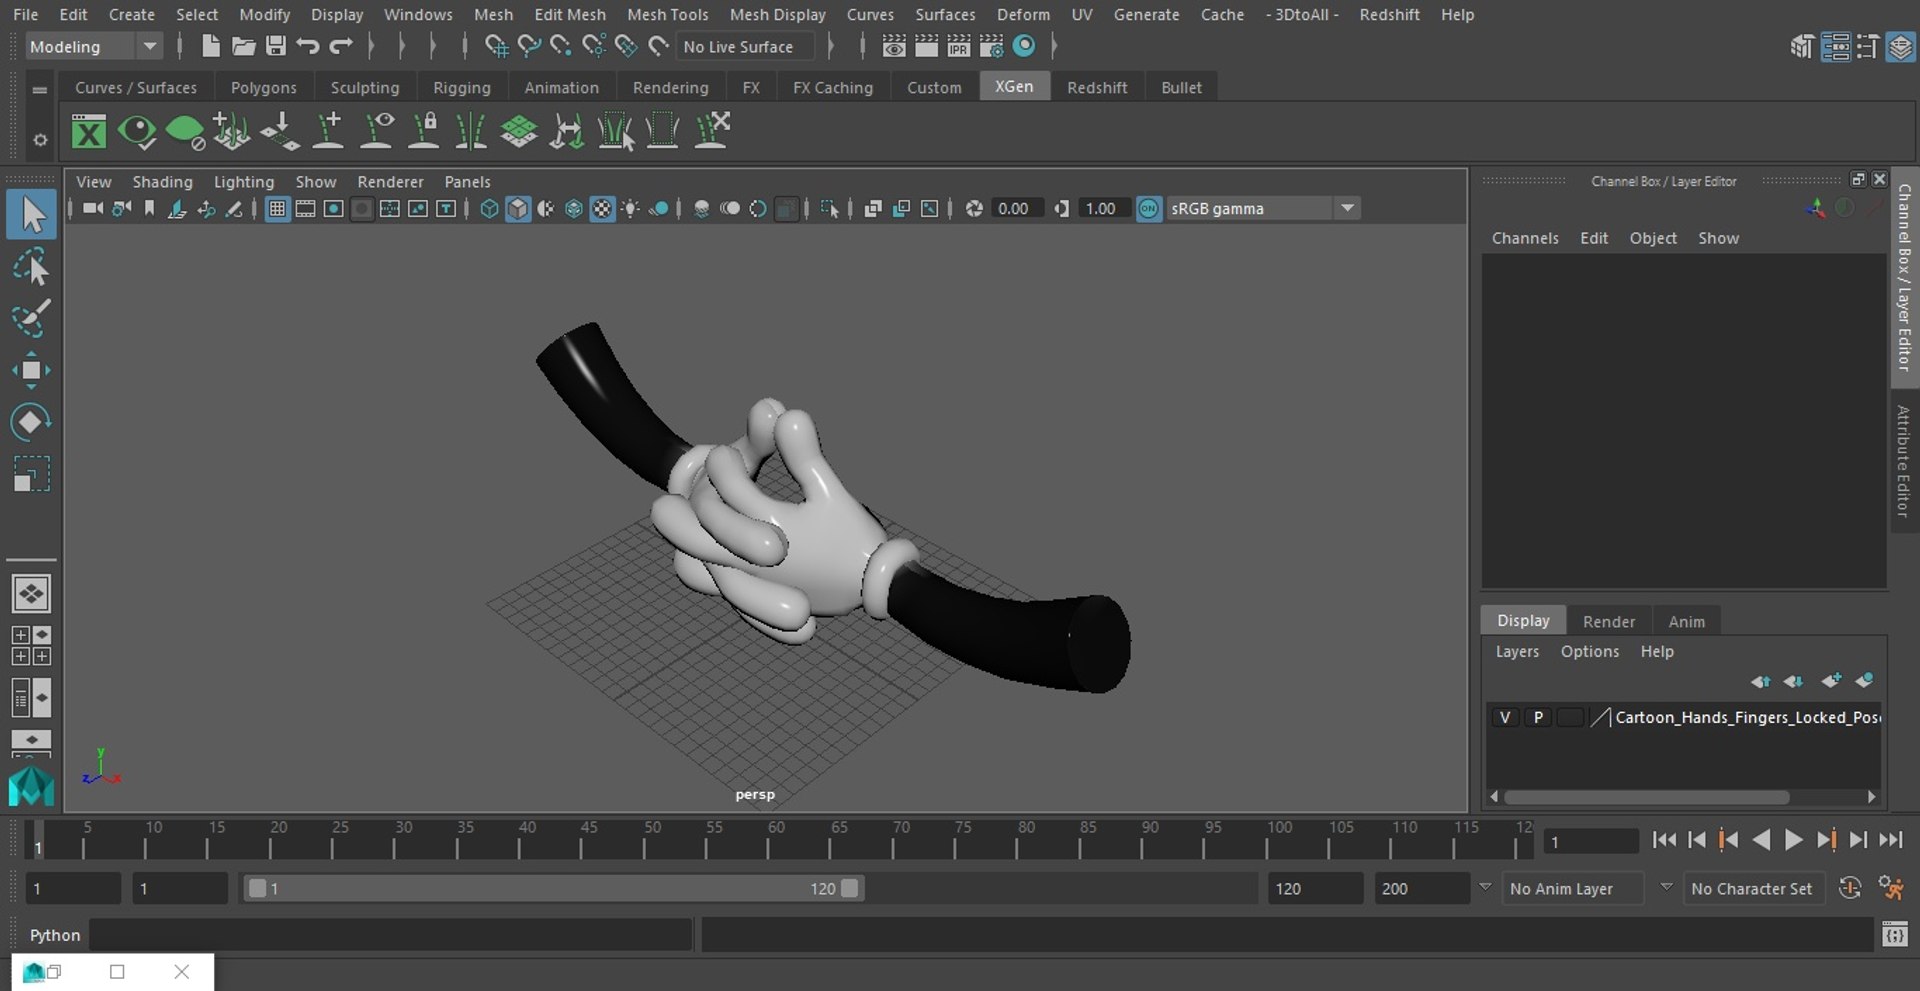Switch to the Polygons shelf tab
1920x991 pixels.
tap(264, 87)
